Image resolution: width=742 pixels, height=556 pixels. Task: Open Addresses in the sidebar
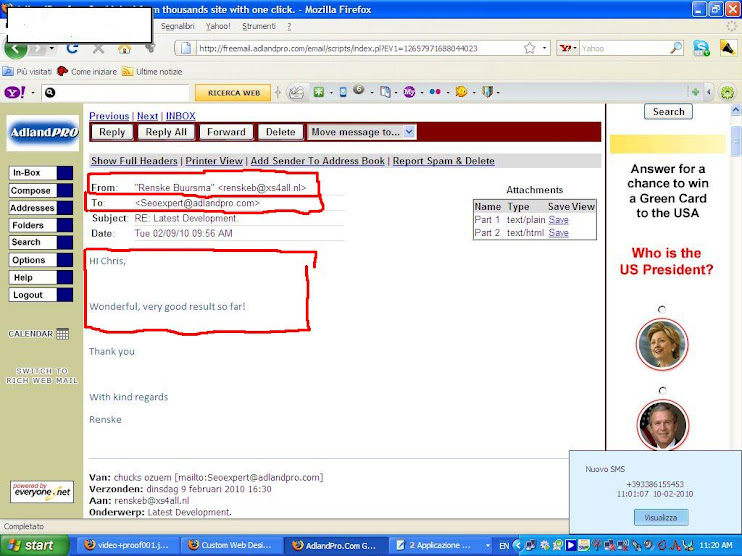coord(41,208)
